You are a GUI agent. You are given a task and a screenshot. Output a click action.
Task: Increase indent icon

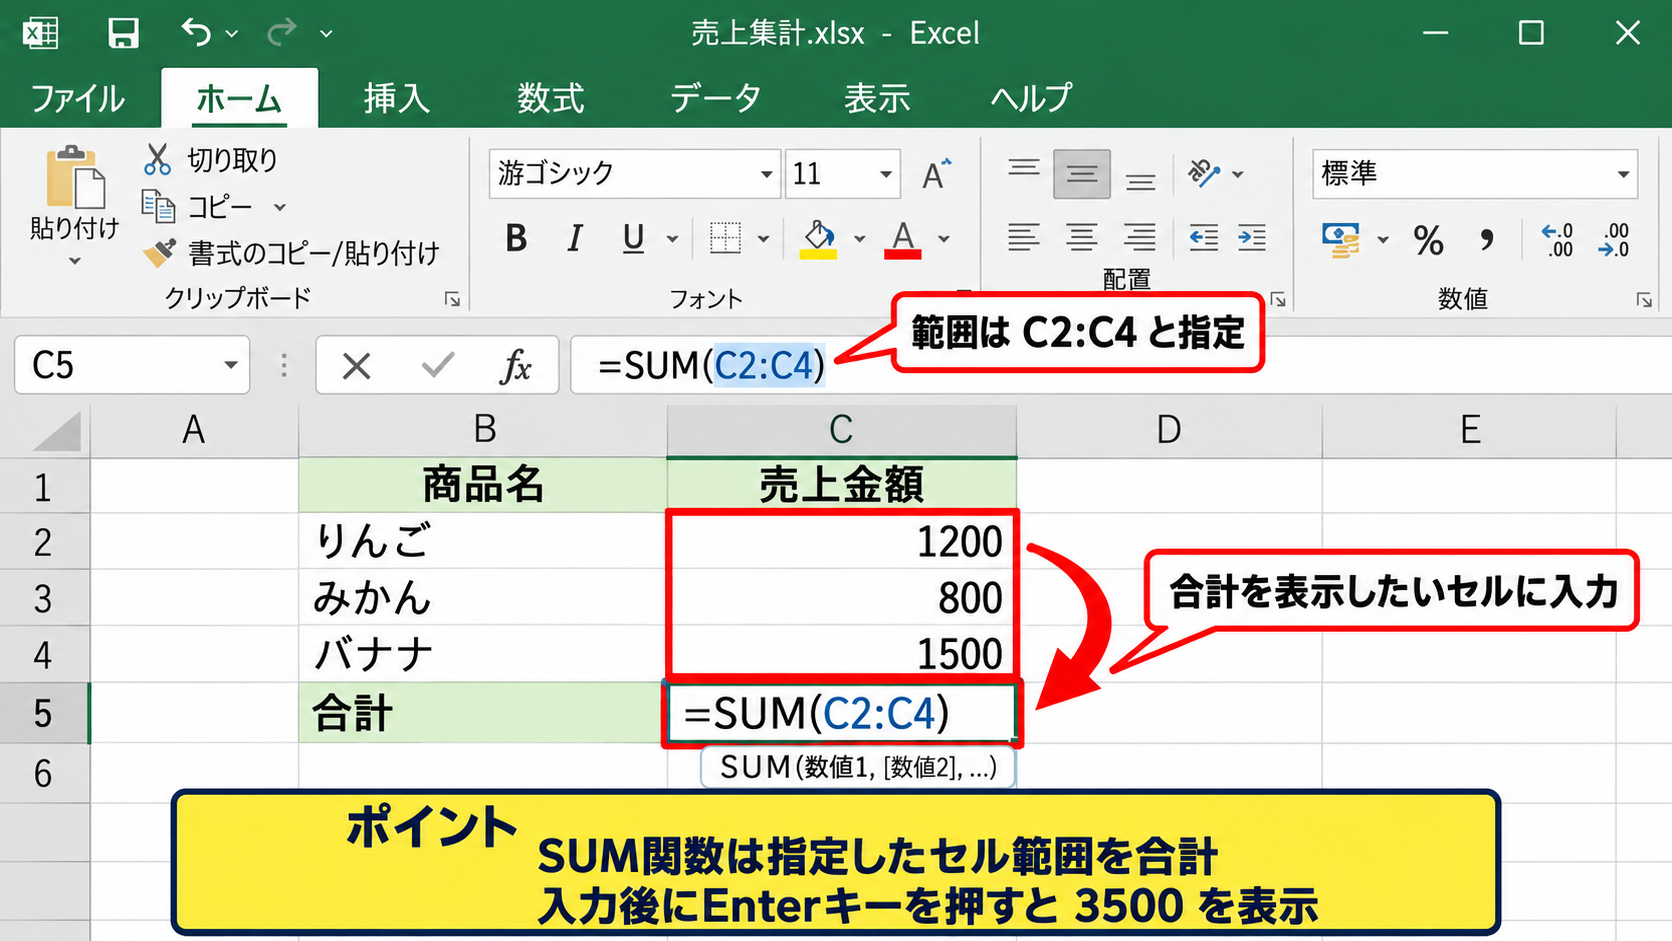(x=1252, y=238)
